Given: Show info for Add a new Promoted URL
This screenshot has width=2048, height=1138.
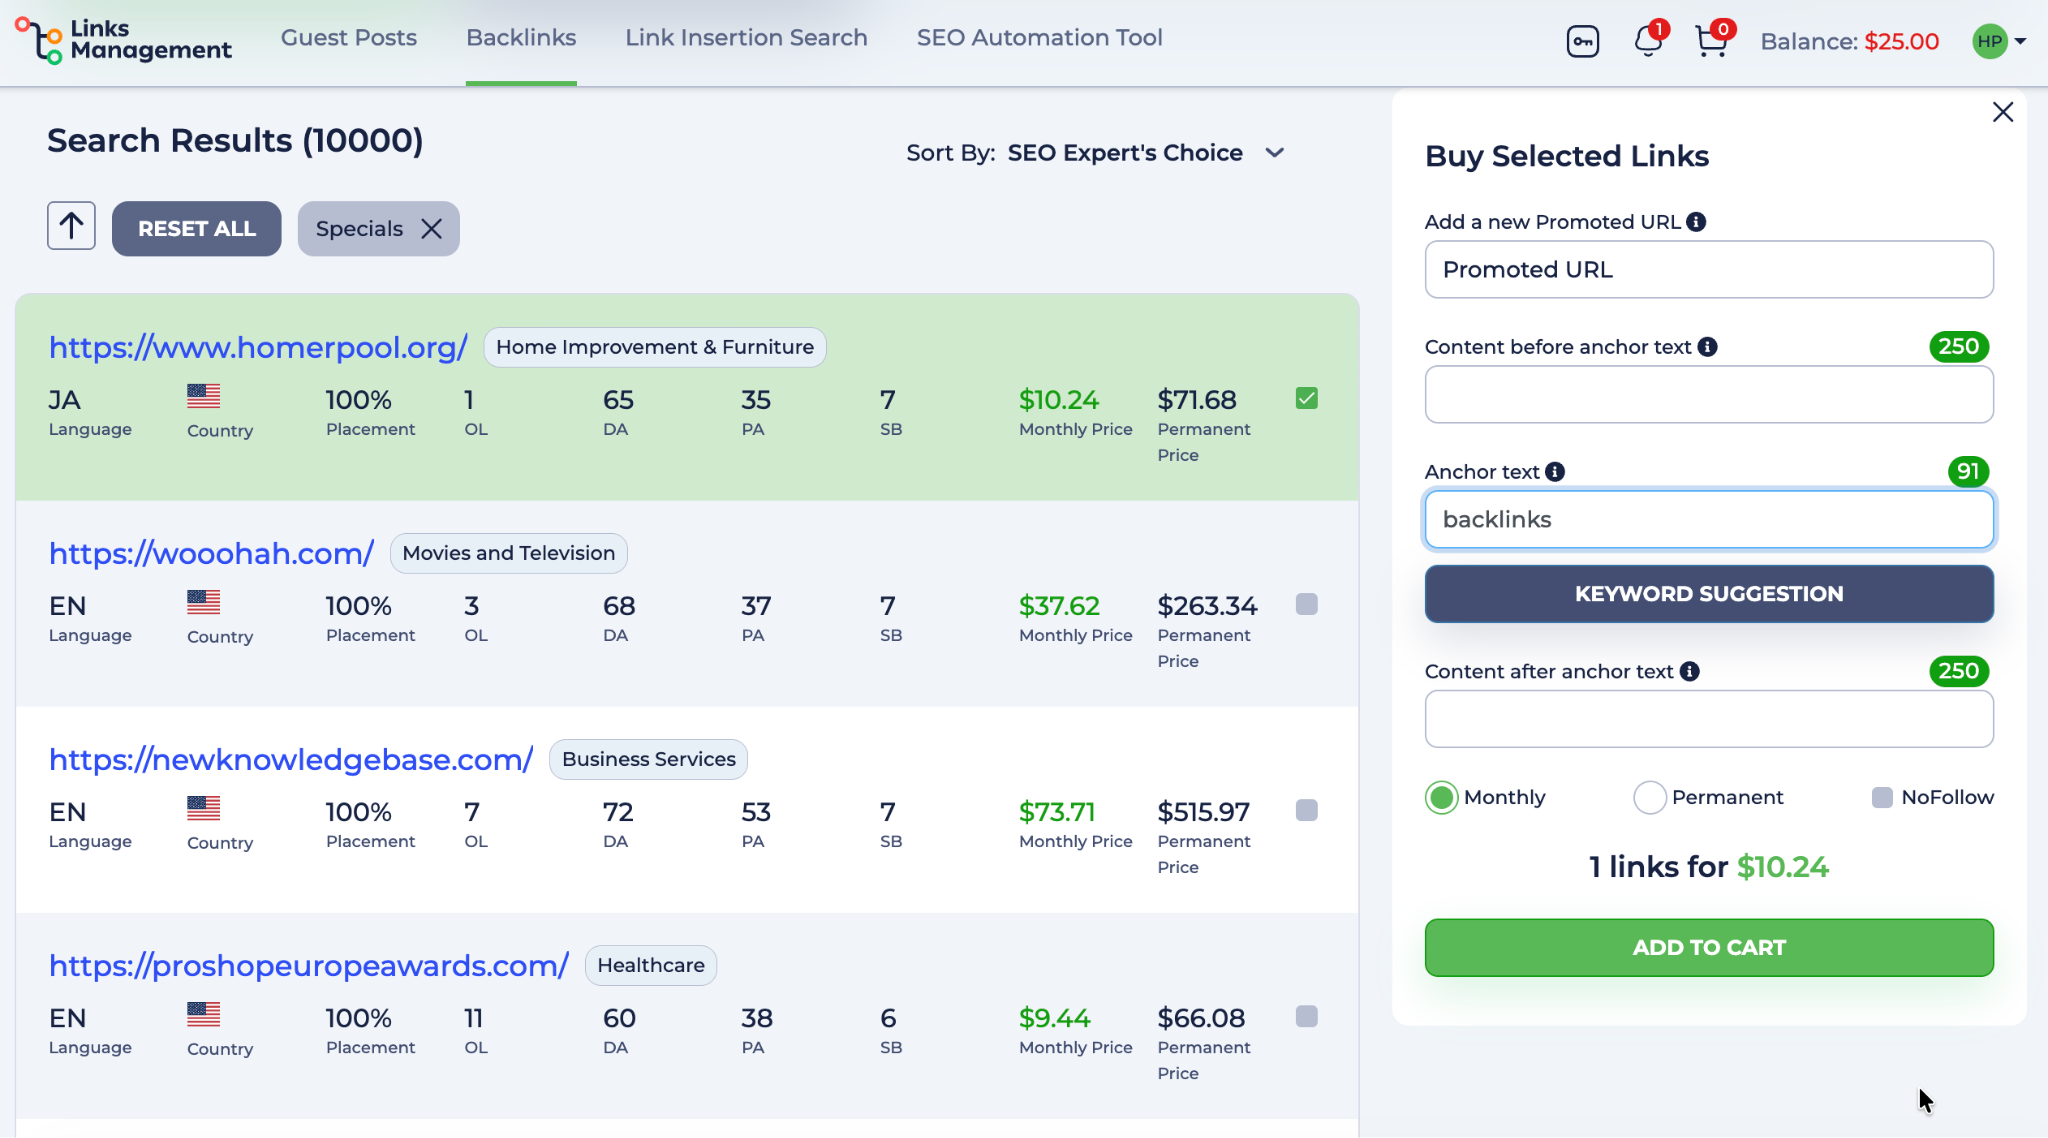Looking at the screenshot, I should click(1696, 222).
